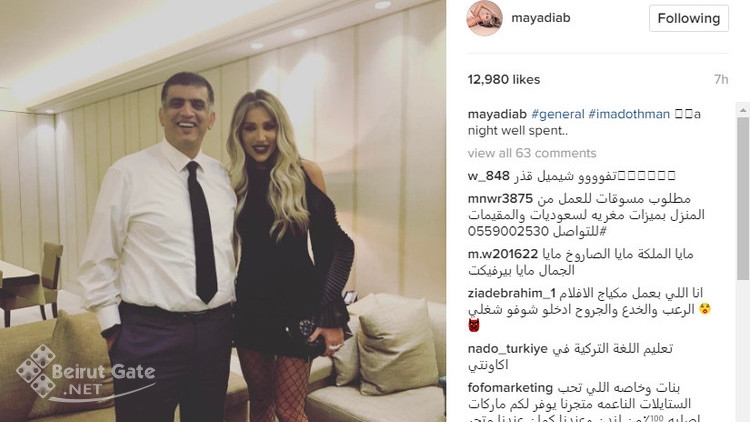Click the comments scrollbar thumb
This screenshot has width=750, height=422.
point(743,198)
